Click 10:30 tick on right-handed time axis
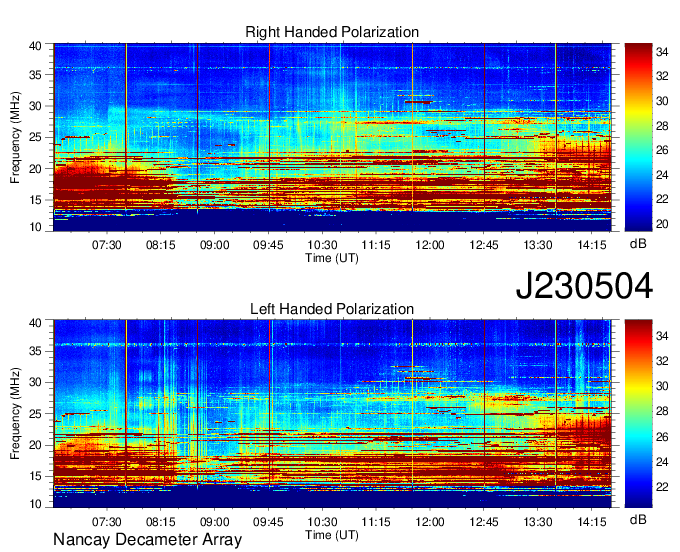The height and width of the screenshot is (552, 680). [x=322, y=245]
